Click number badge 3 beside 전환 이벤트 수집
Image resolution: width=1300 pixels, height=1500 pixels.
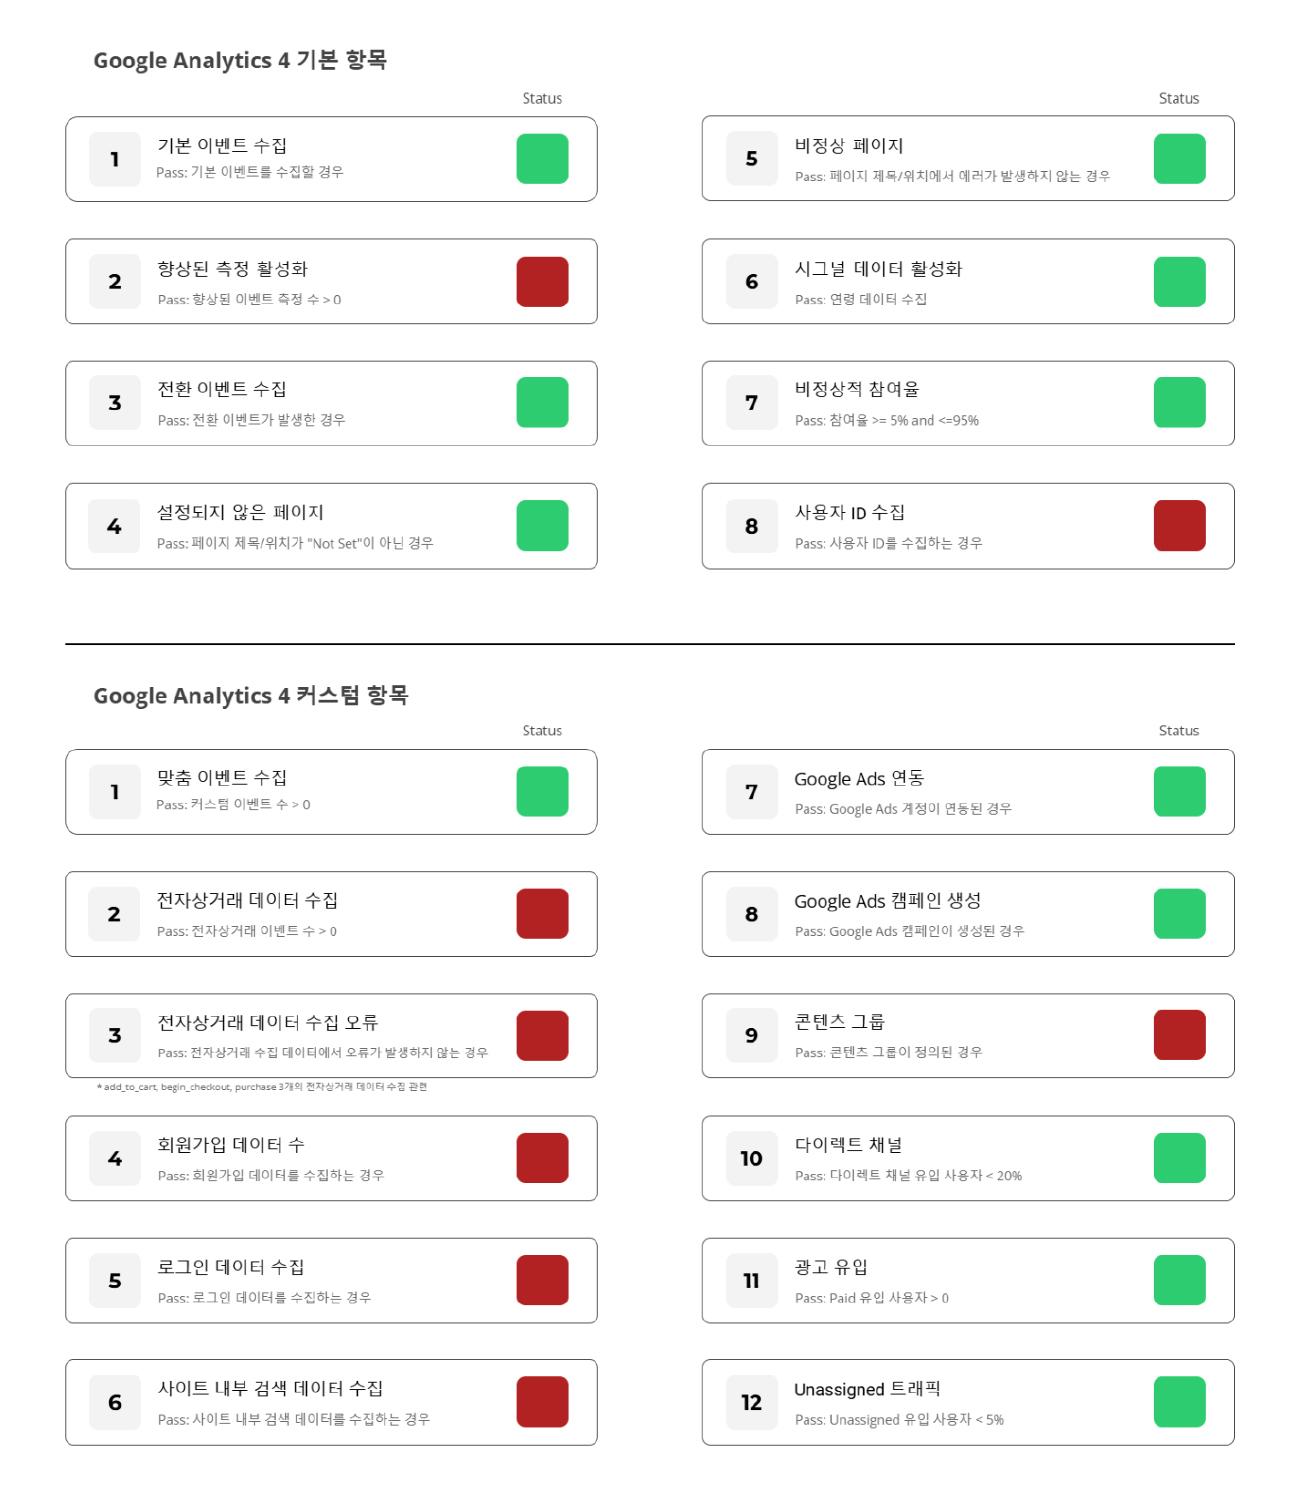point(115,403)
